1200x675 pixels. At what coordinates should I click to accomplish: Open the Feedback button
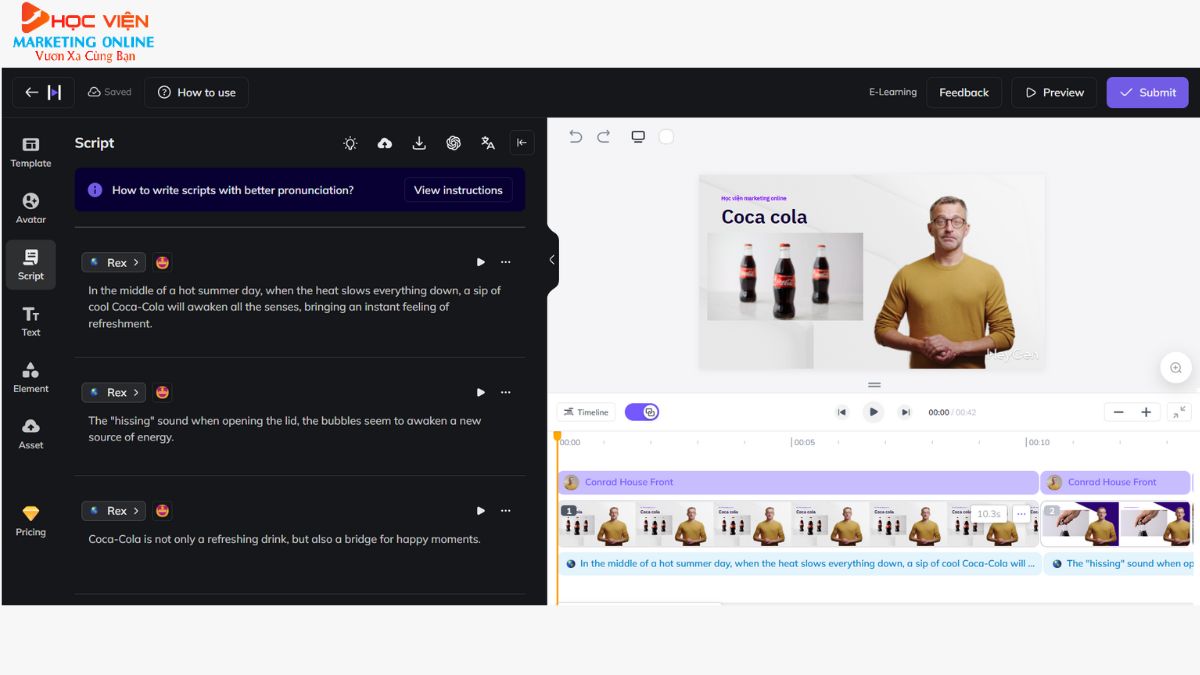tap(964, 92)
